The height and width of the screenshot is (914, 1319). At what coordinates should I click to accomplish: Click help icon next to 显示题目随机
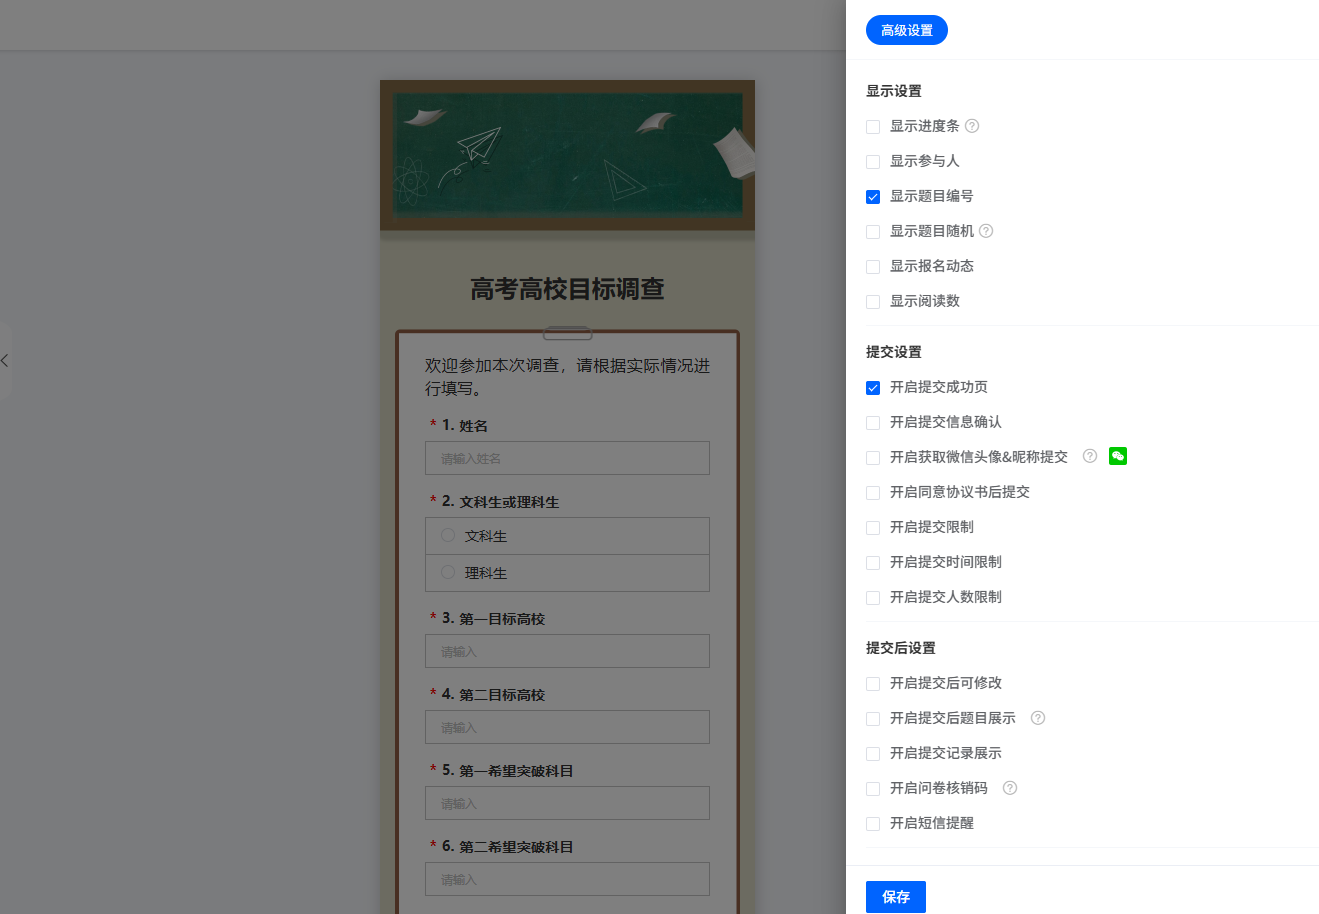pyautogui.click(x=986, y=231)
